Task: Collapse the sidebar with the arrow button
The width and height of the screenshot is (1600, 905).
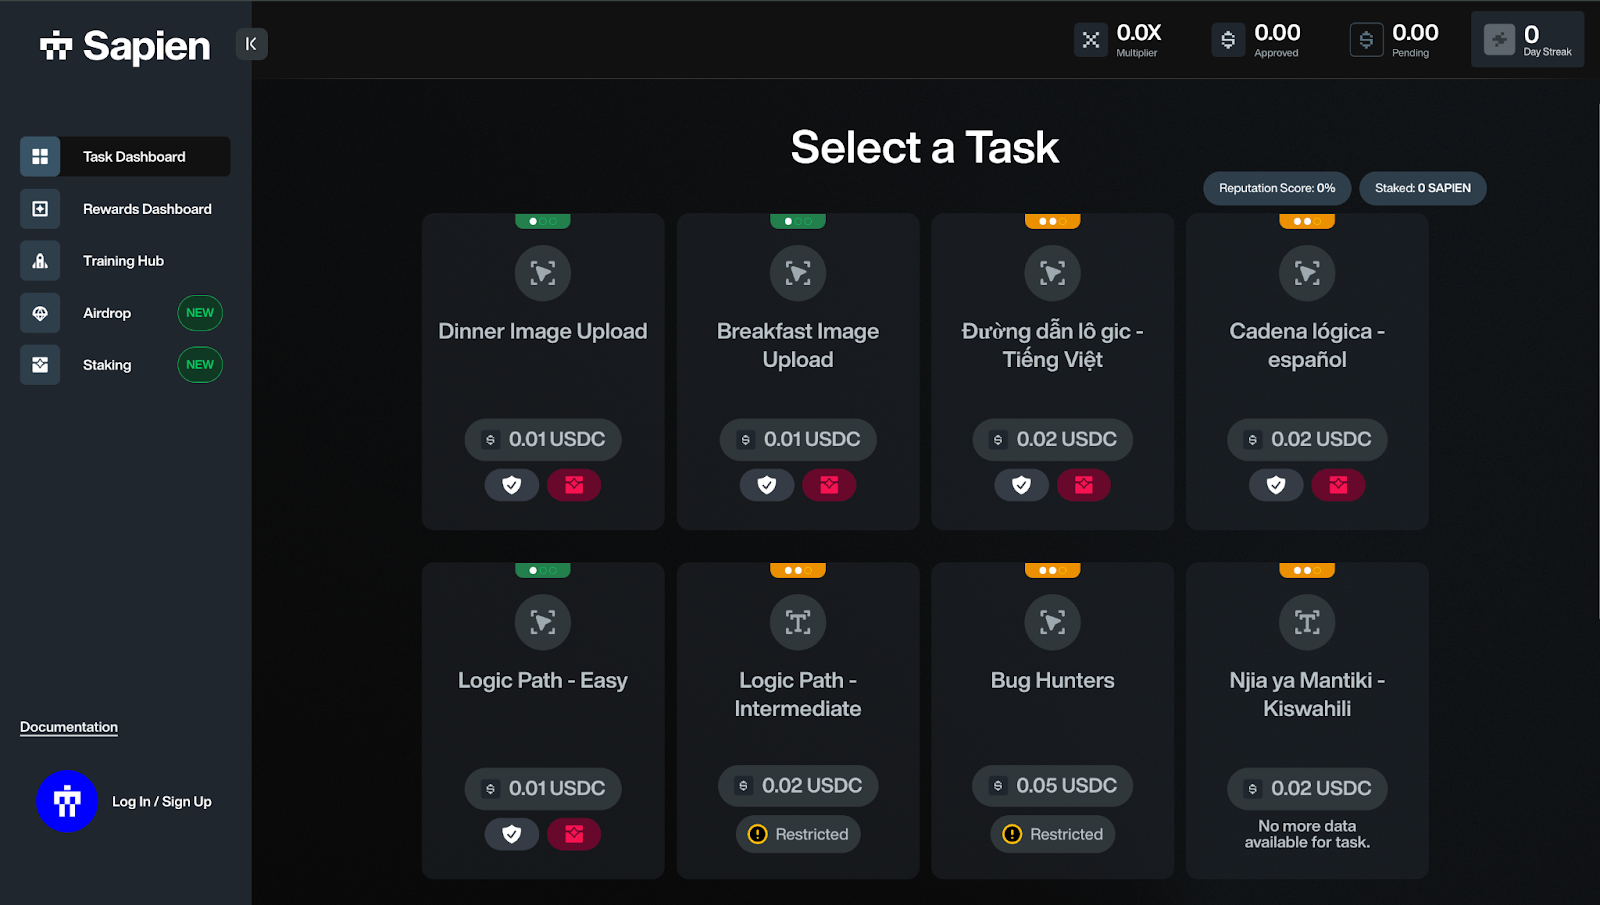Action: (x=251, y=44)
